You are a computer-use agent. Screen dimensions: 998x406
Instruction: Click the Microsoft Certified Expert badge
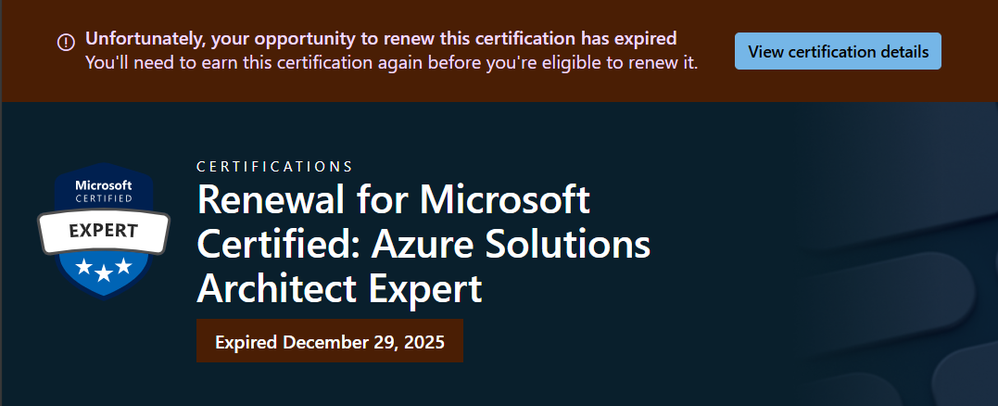point(103,231)
